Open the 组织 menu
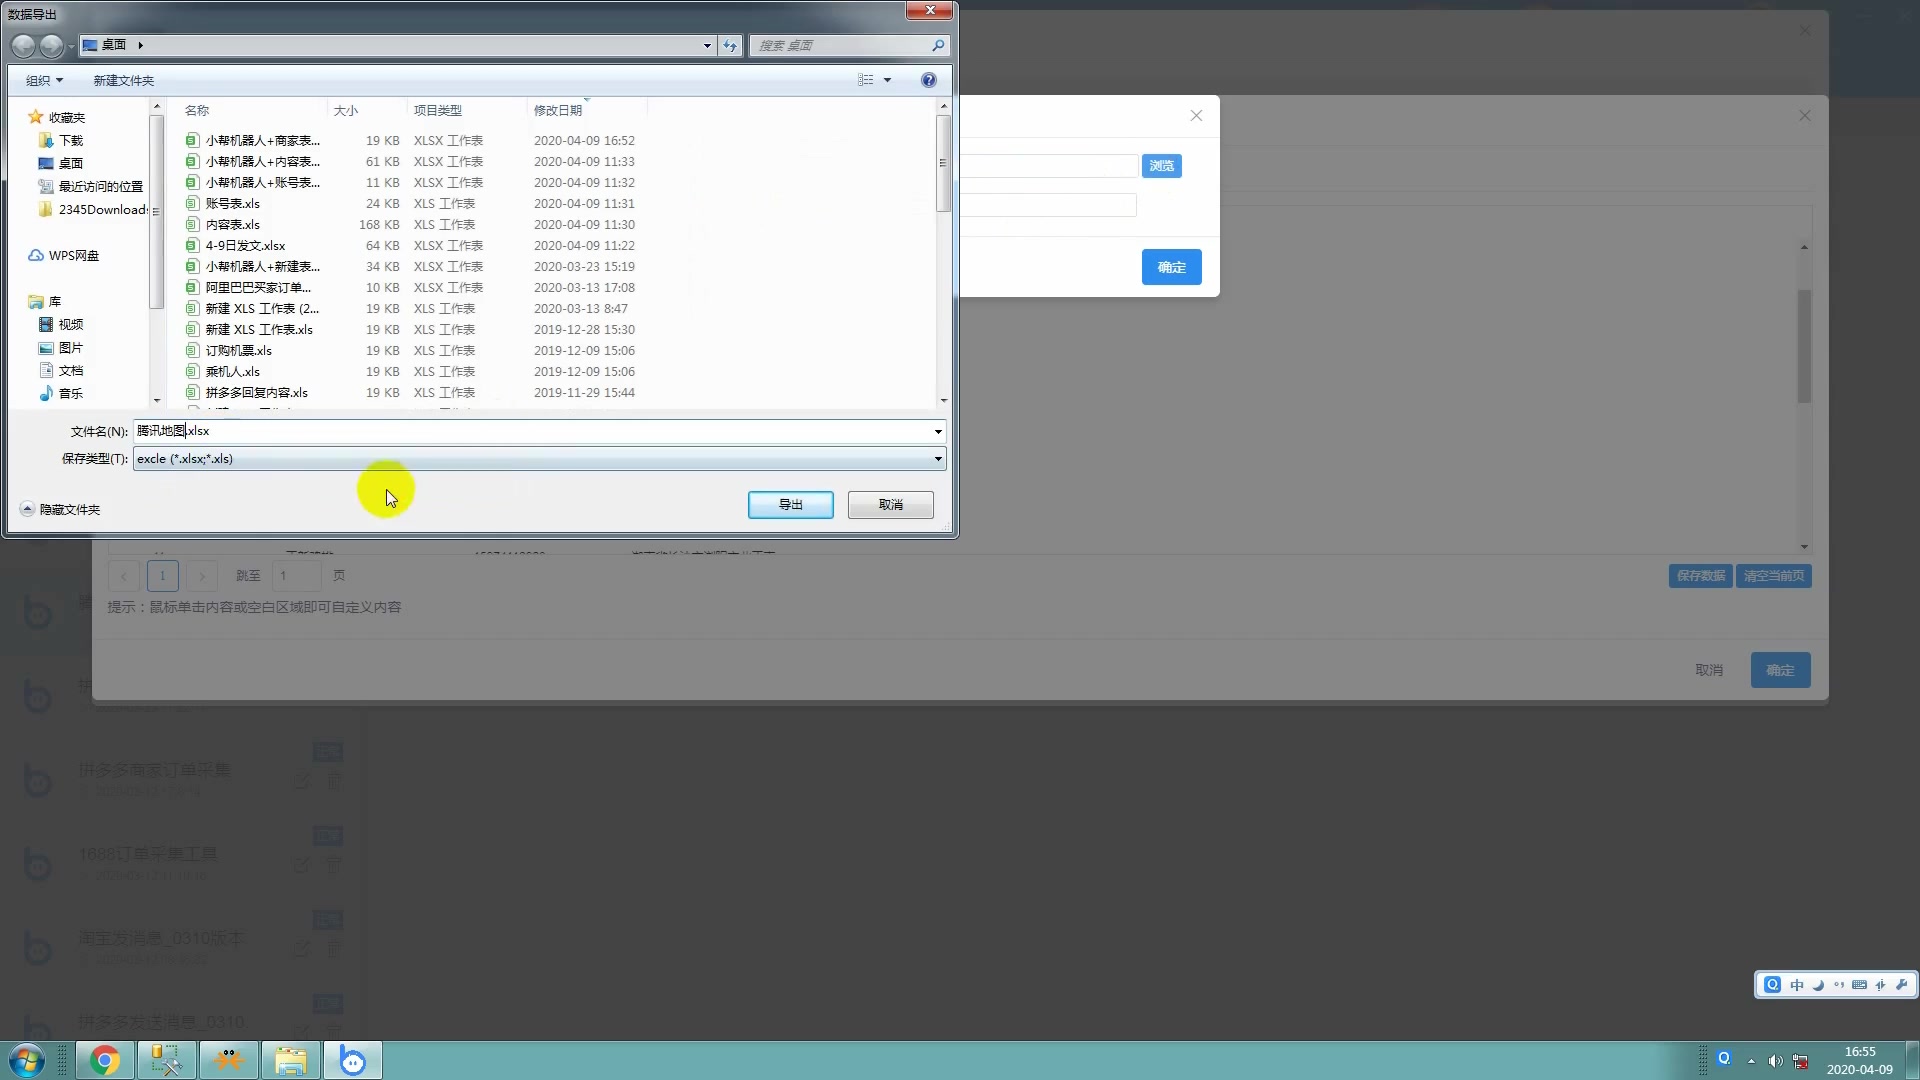1920x1080 pixels. click(44, 80)
